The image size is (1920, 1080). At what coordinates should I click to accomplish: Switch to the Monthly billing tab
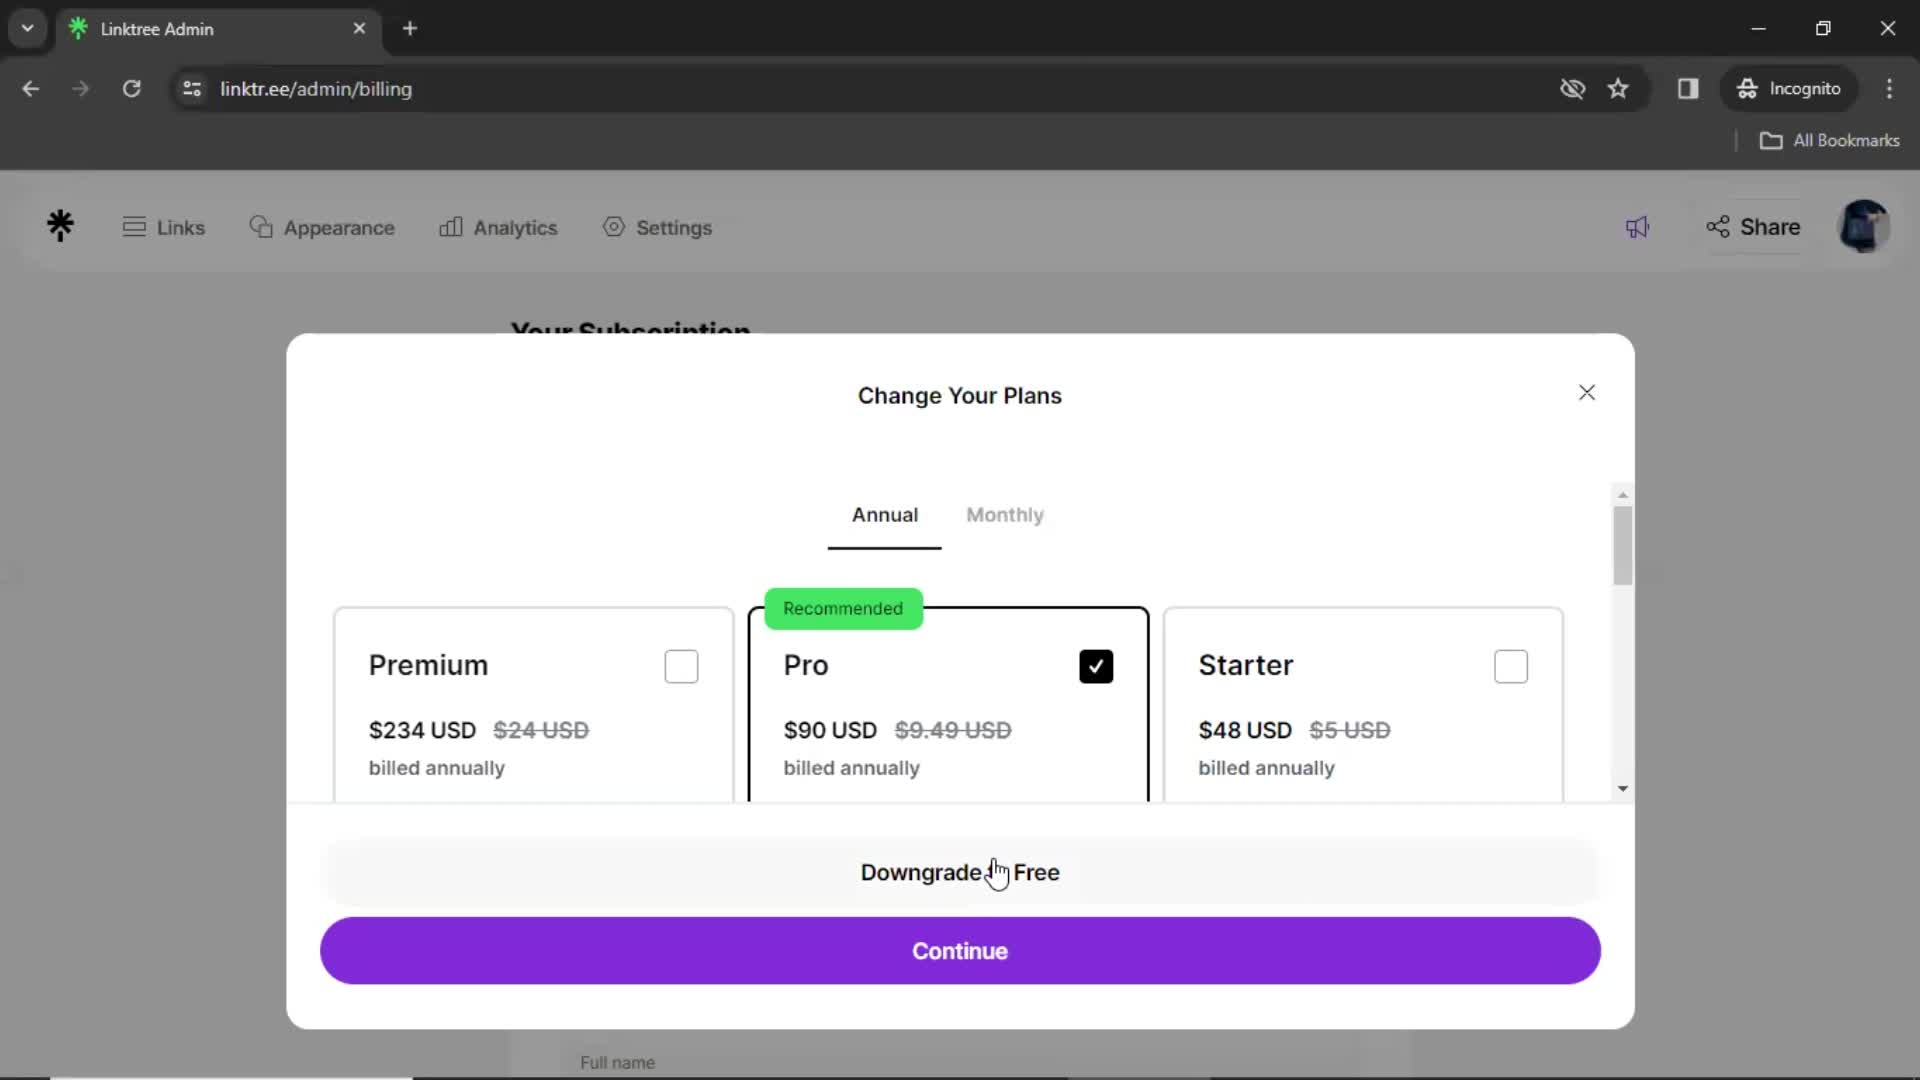(1005, 514)
